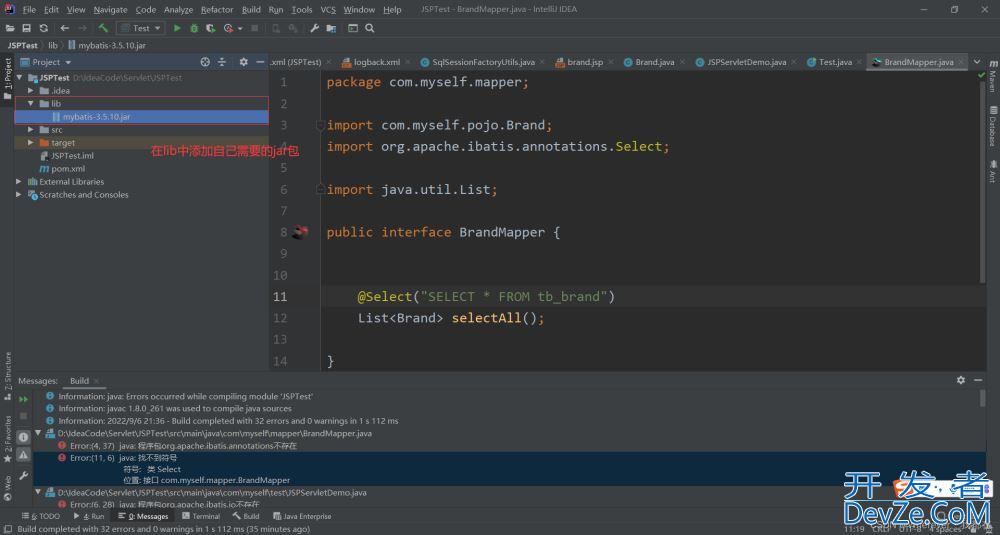Collapse the lib folder
1000x535 pixels.
pos(31,103)
